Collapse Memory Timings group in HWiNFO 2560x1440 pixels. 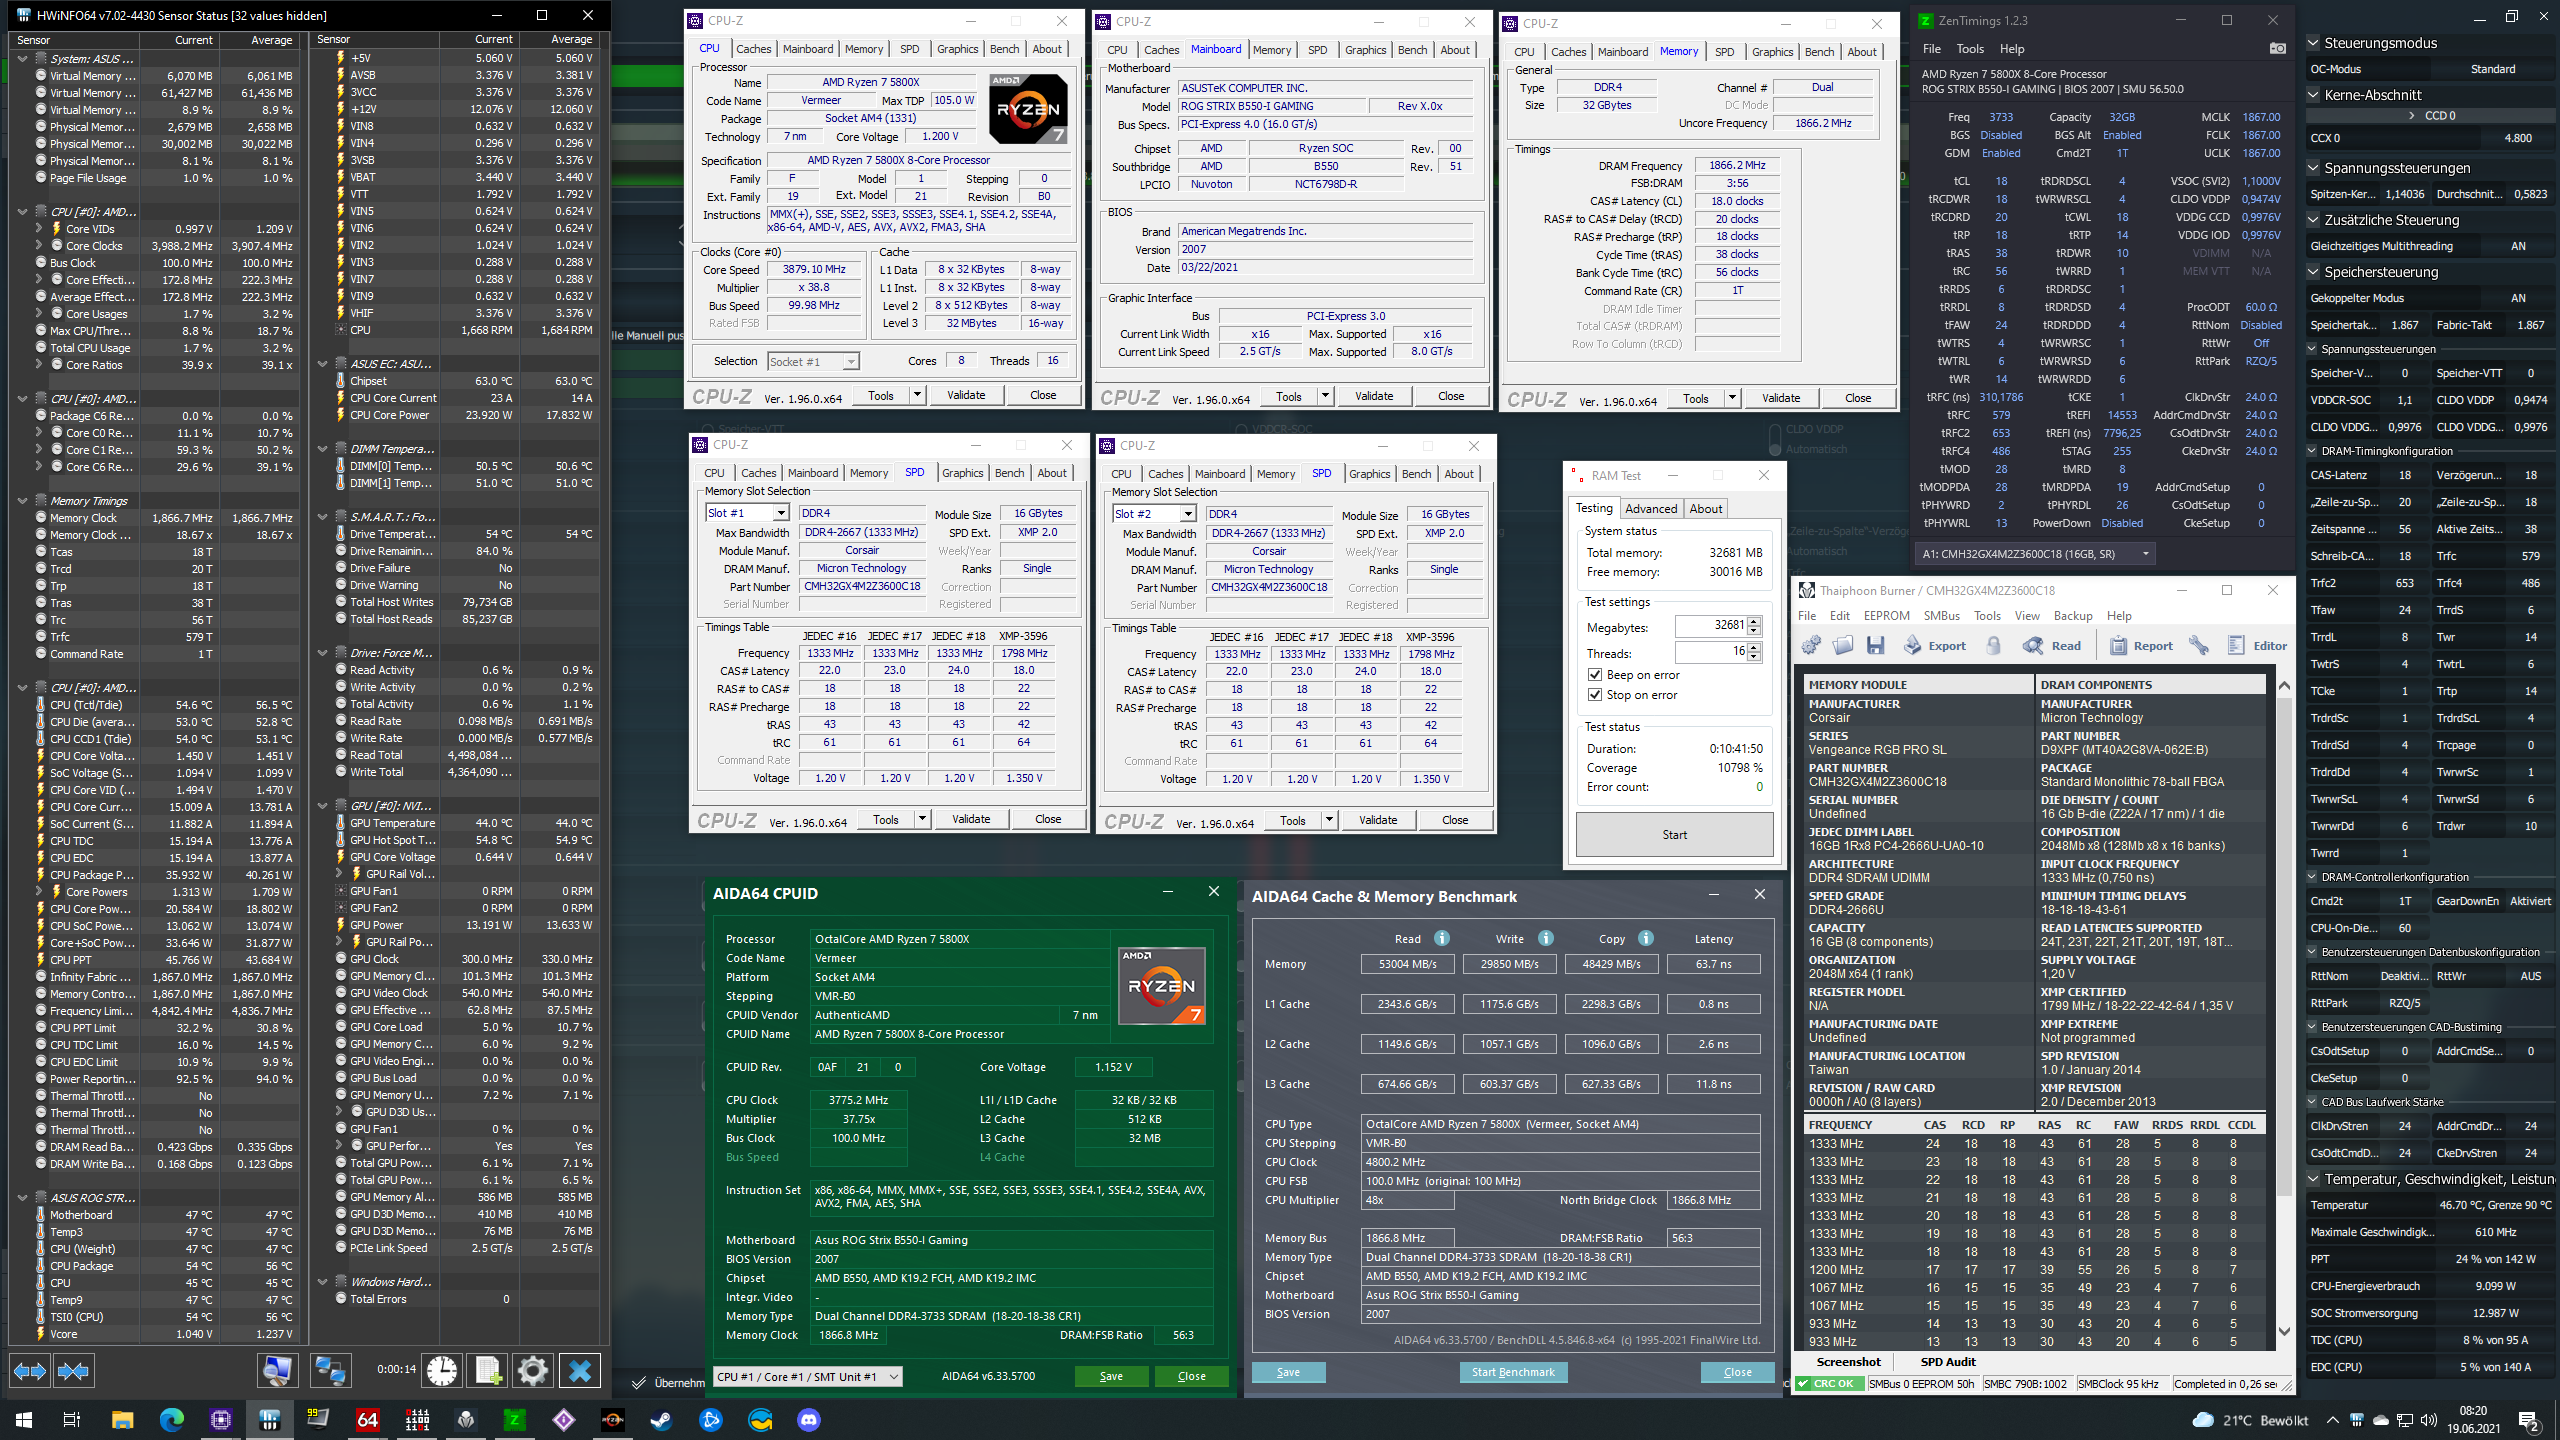click(x=22, y=501)
